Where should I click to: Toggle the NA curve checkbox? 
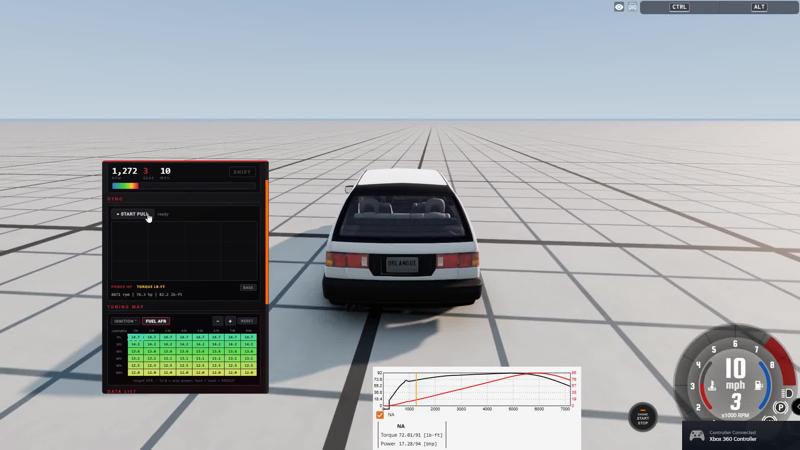380,415
